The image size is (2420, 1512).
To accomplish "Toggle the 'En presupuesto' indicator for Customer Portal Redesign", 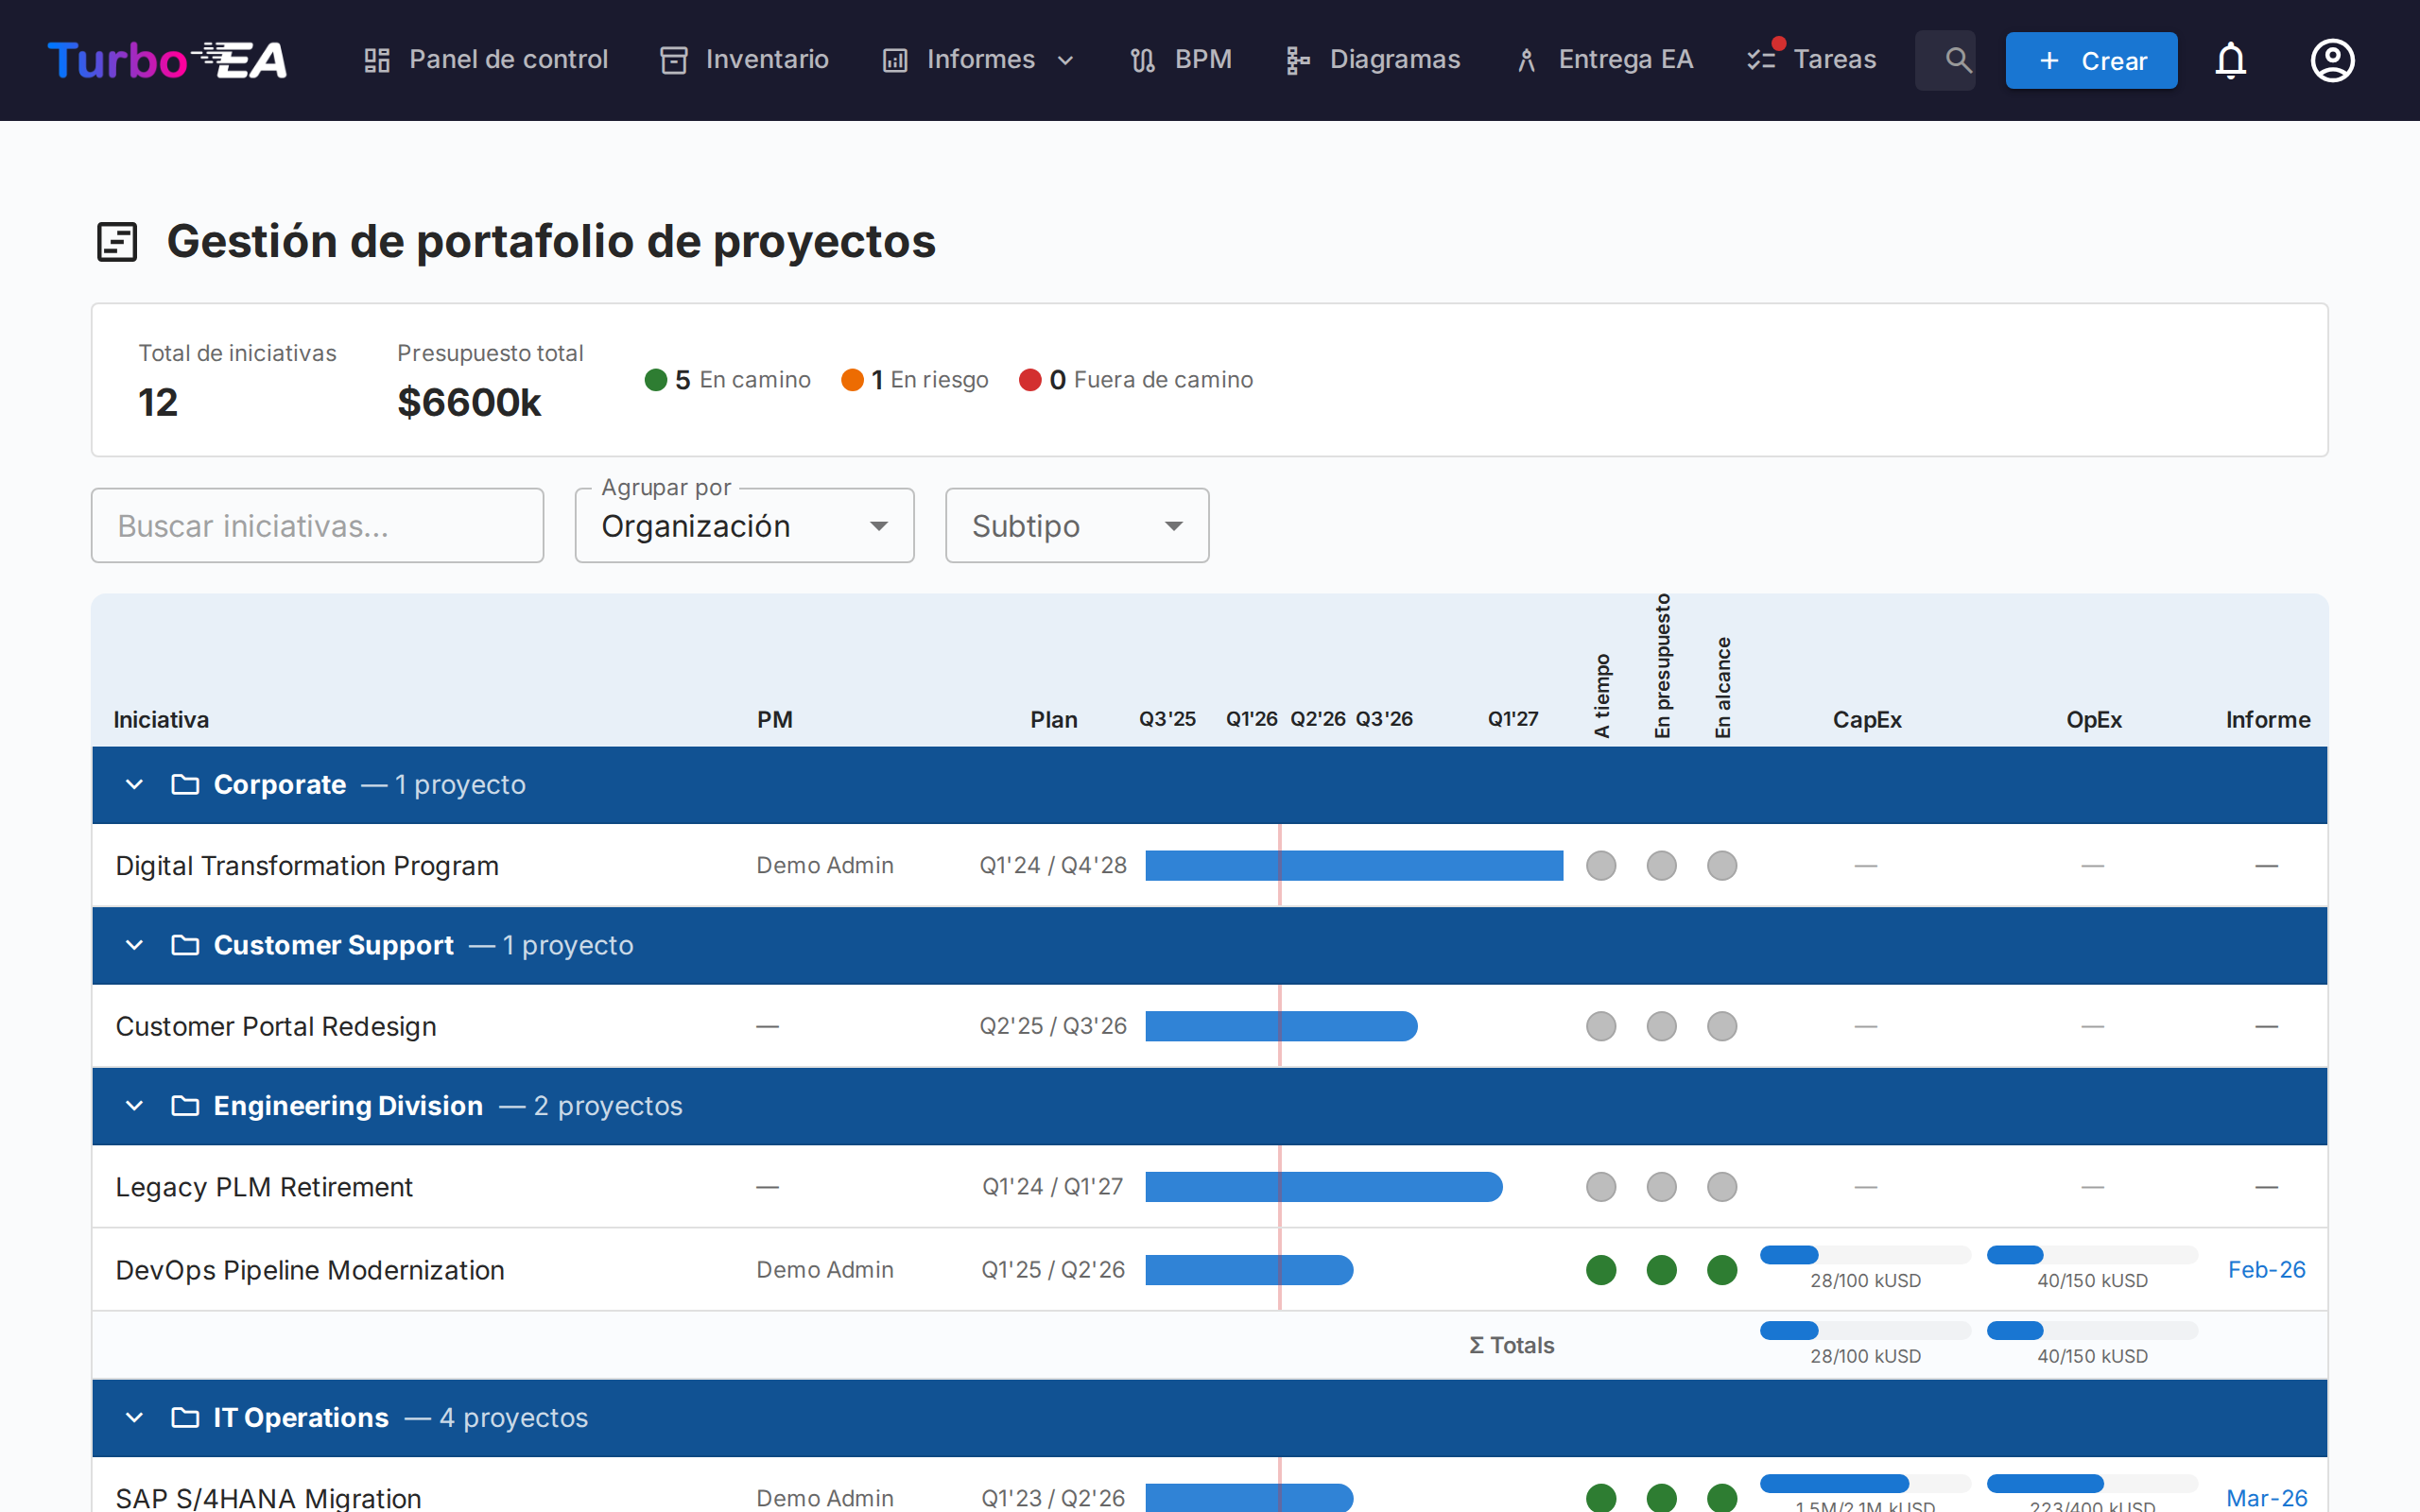I will (x=1661, y=1025).
